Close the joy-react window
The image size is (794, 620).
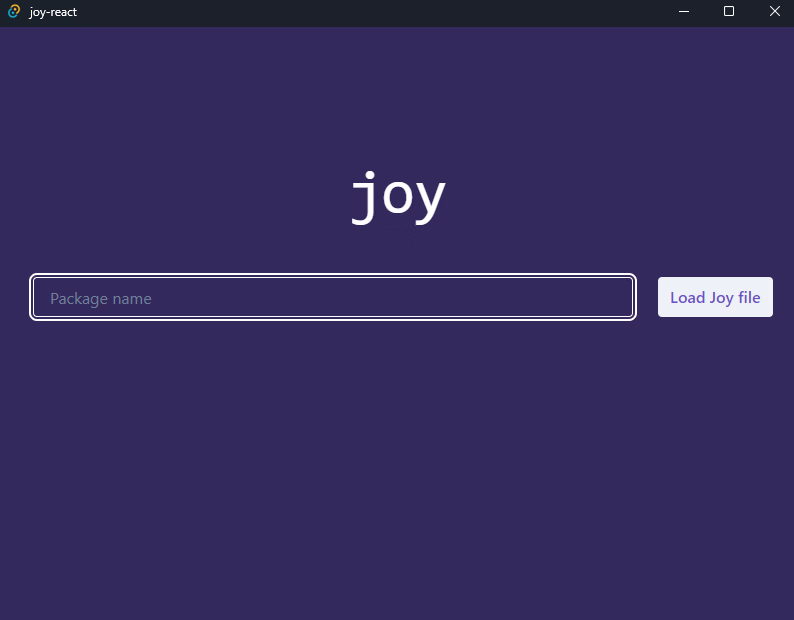tap(774, 12)
